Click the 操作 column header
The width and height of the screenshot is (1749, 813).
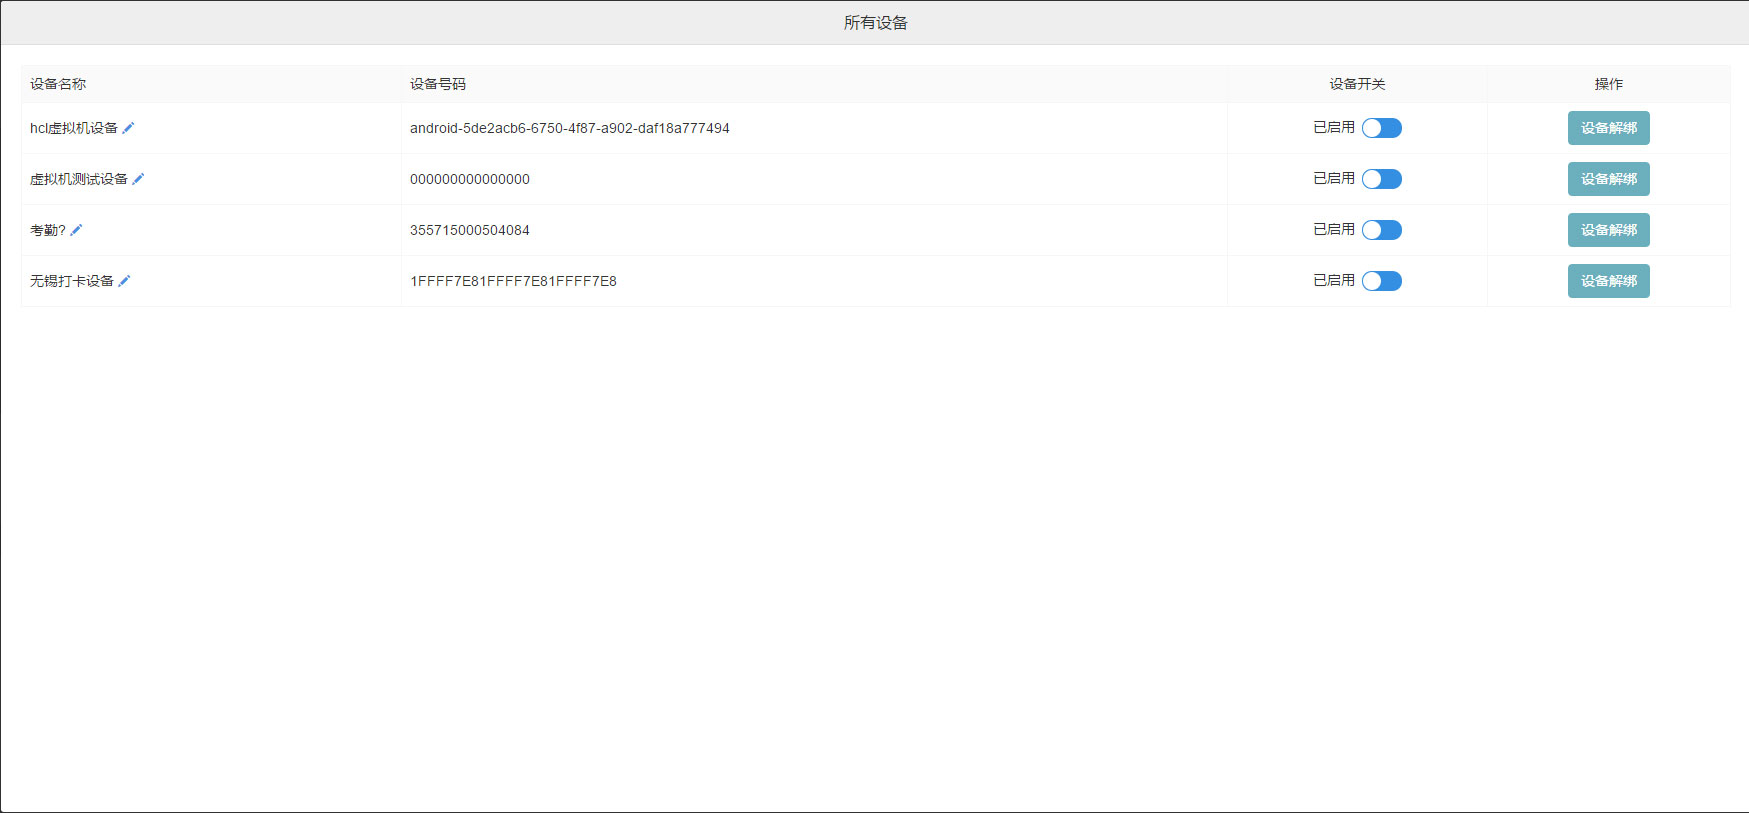pyautogui.click(x=1608, y=84)
